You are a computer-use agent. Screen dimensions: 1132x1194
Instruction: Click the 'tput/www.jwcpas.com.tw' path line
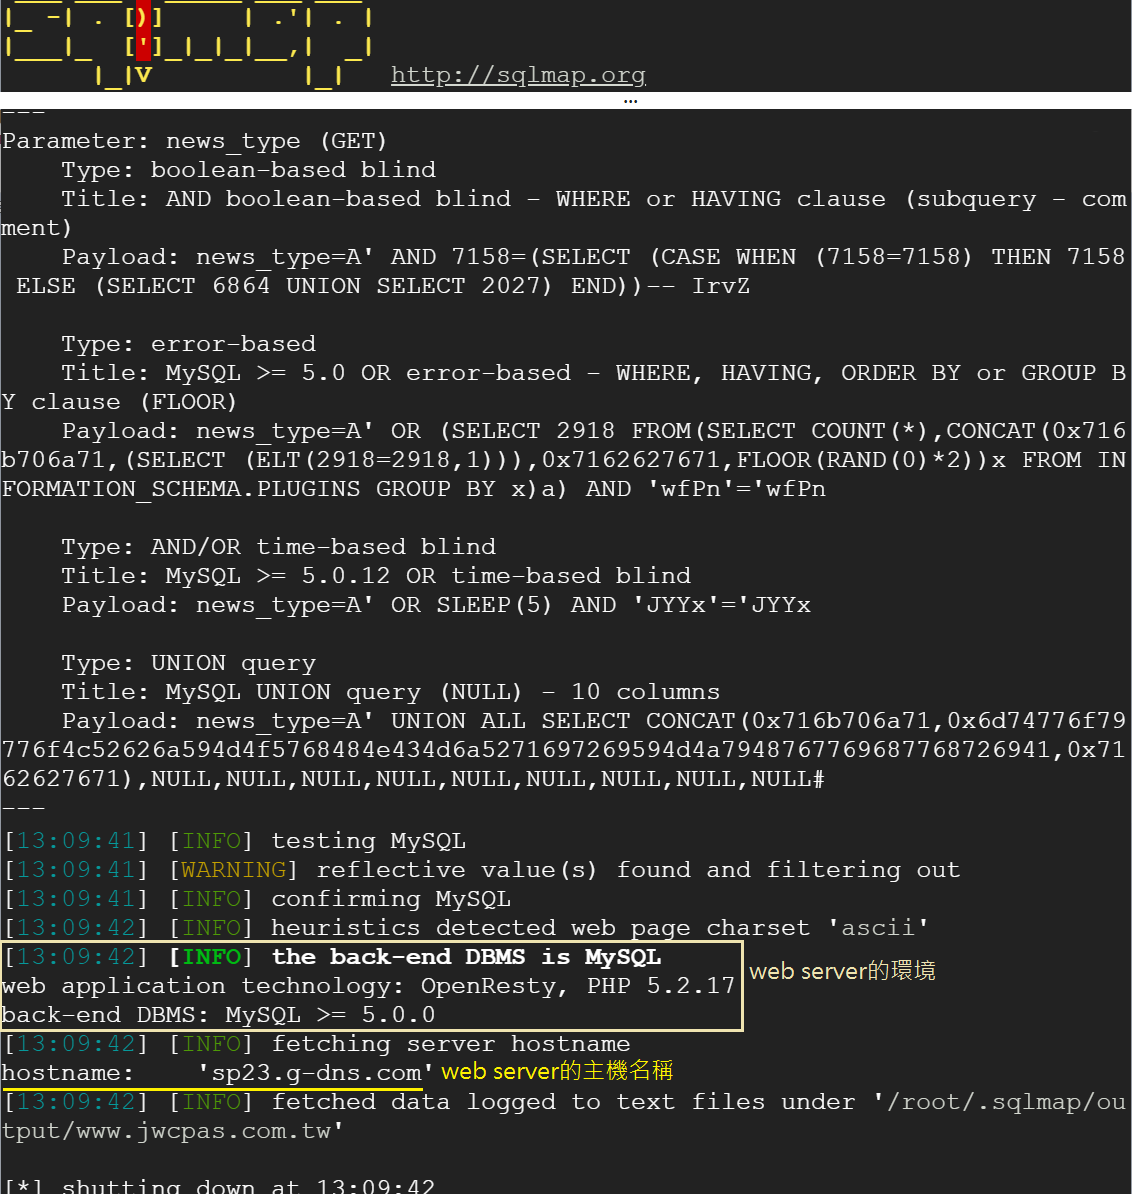[x=173, y=1131]
